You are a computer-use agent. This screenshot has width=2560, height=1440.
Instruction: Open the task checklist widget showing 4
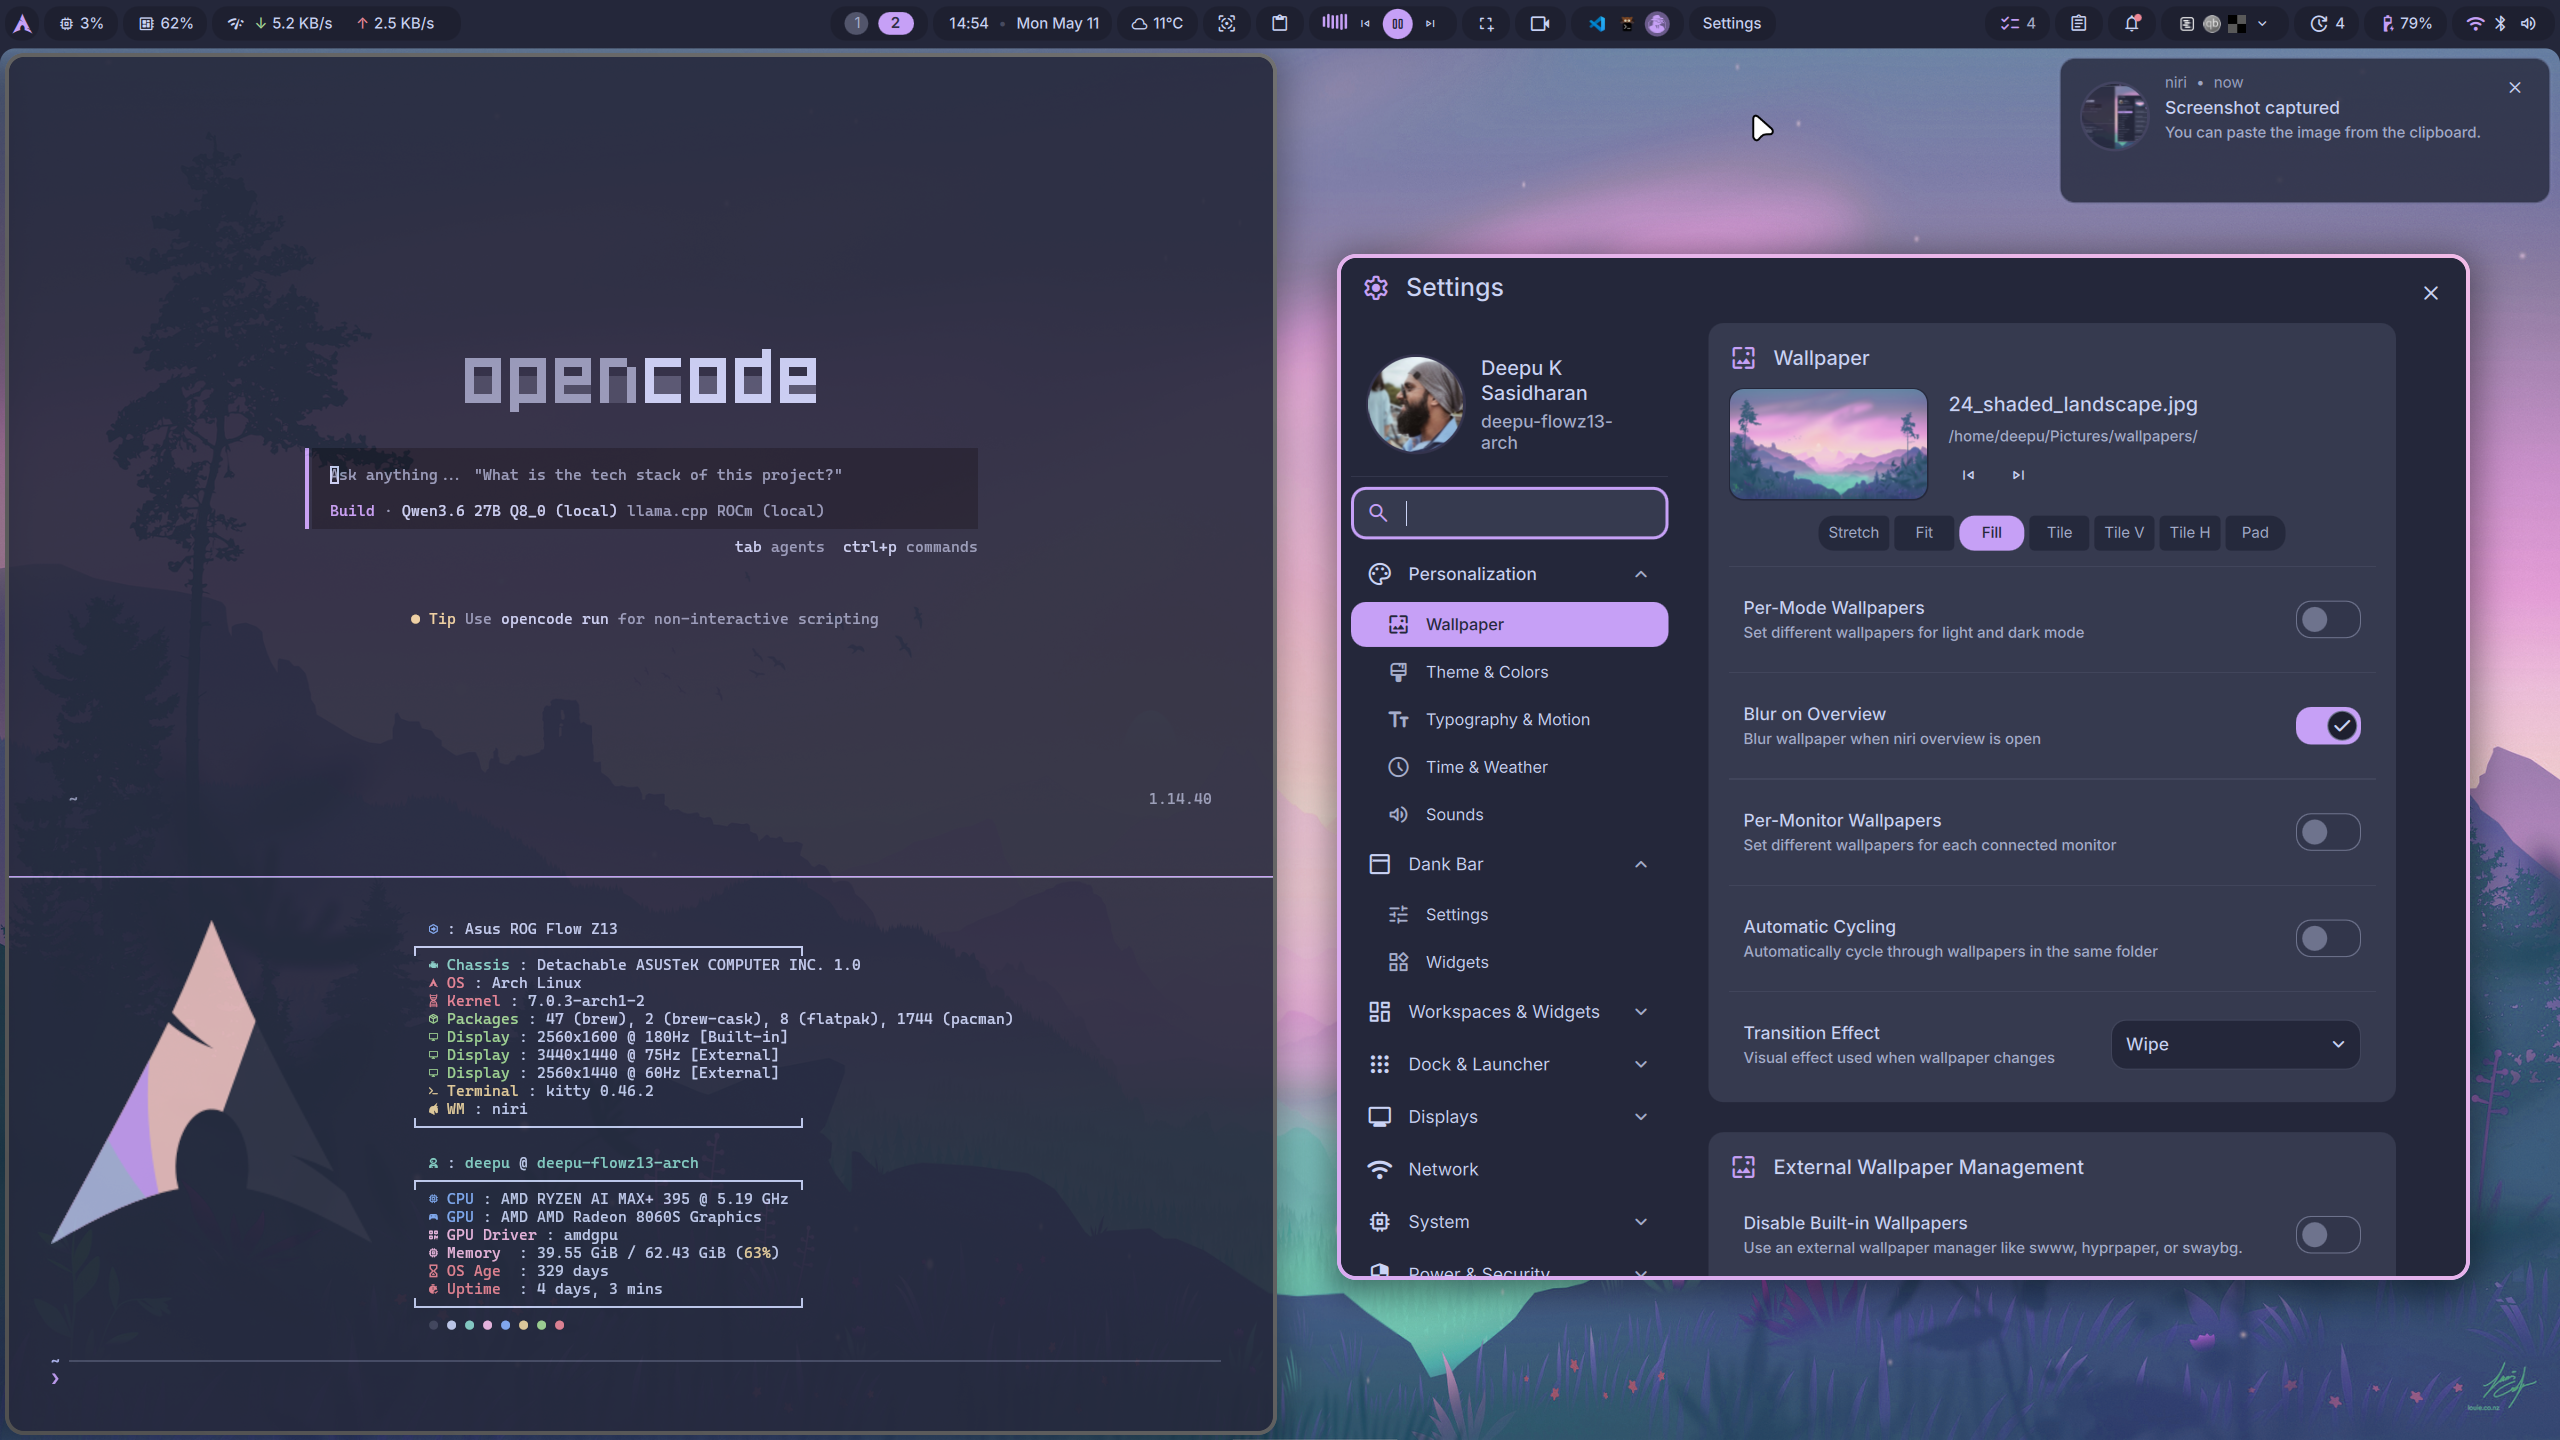(2017, 23)
